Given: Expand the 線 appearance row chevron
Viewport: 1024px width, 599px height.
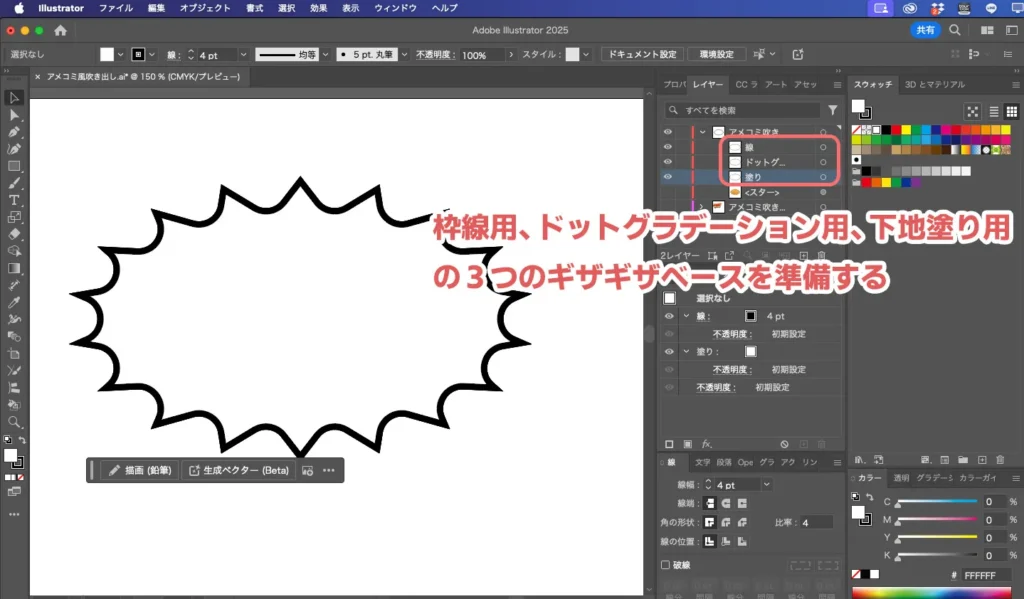Looking at the screenshot, I should coord(686,316).
